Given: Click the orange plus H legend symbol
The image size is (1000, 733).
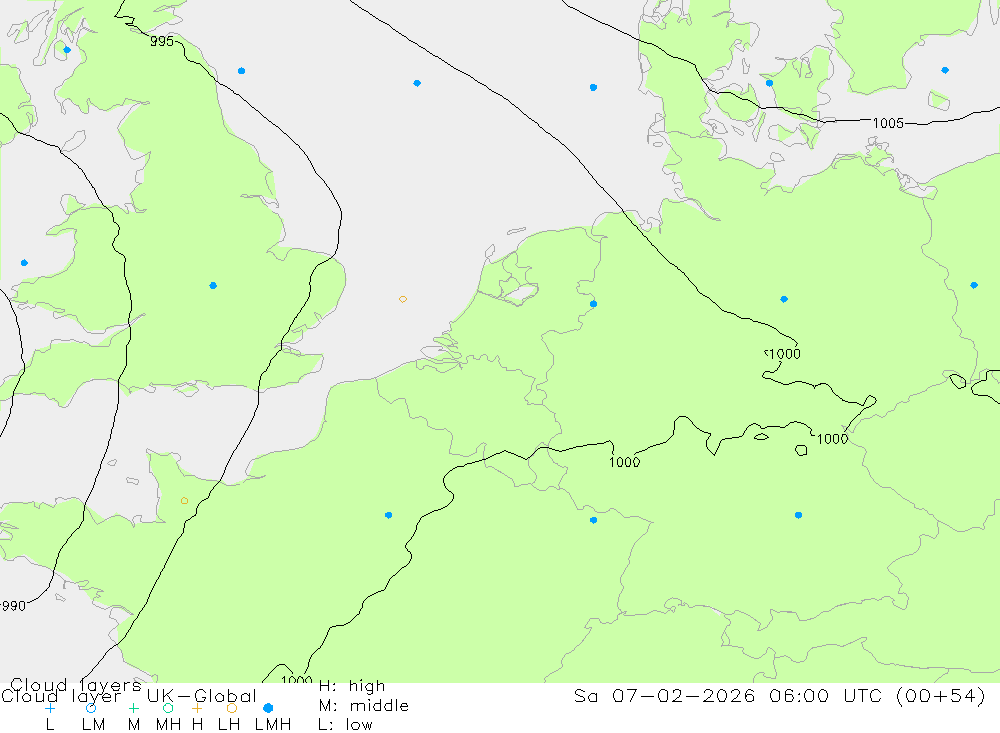Looking at the screenshot, I should click(197, 708).
